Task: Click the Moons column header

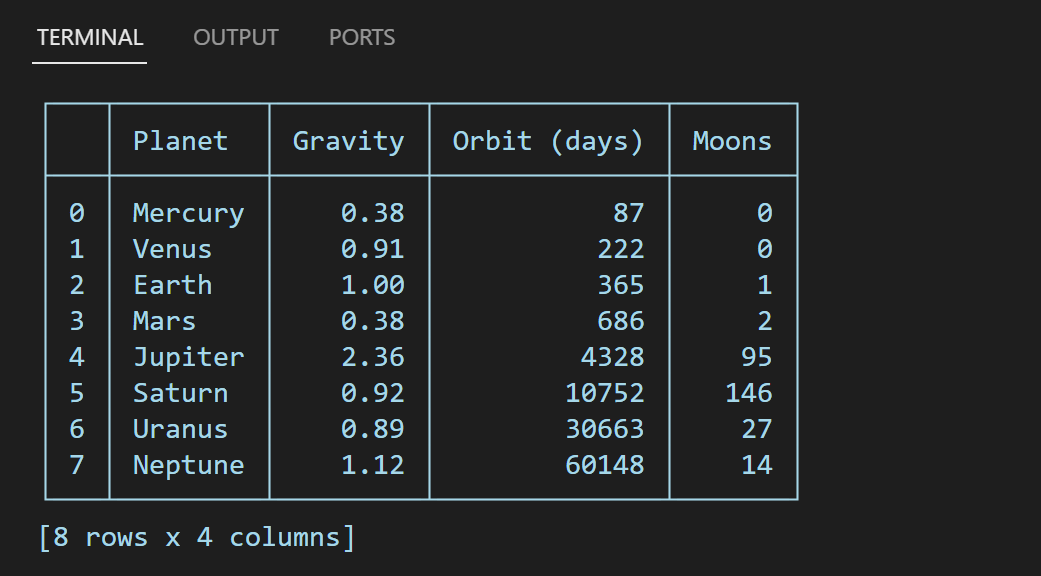Action: pos(732,141)
